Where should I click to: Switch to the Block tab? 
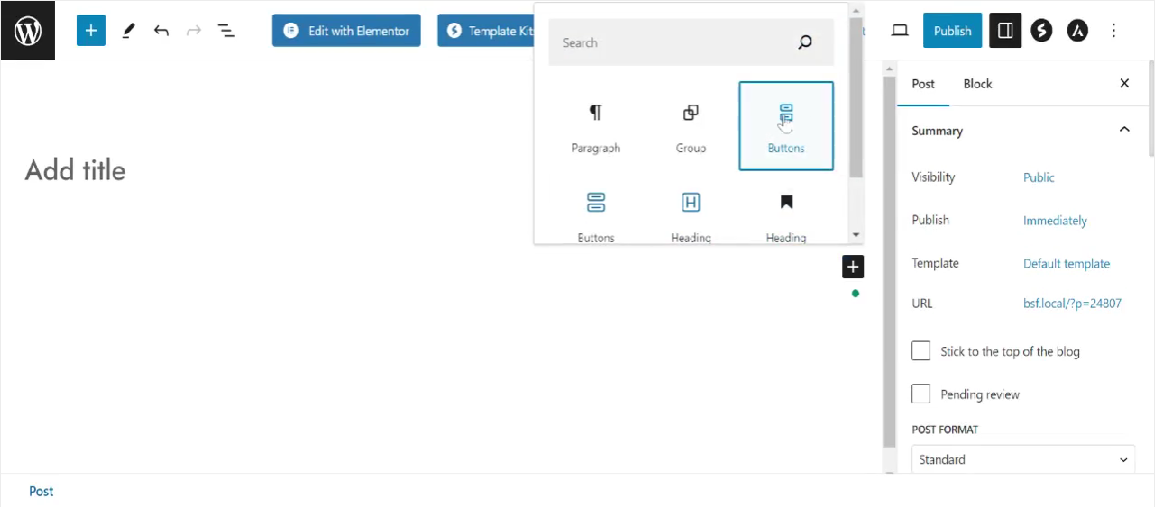[x=977, y=83]
